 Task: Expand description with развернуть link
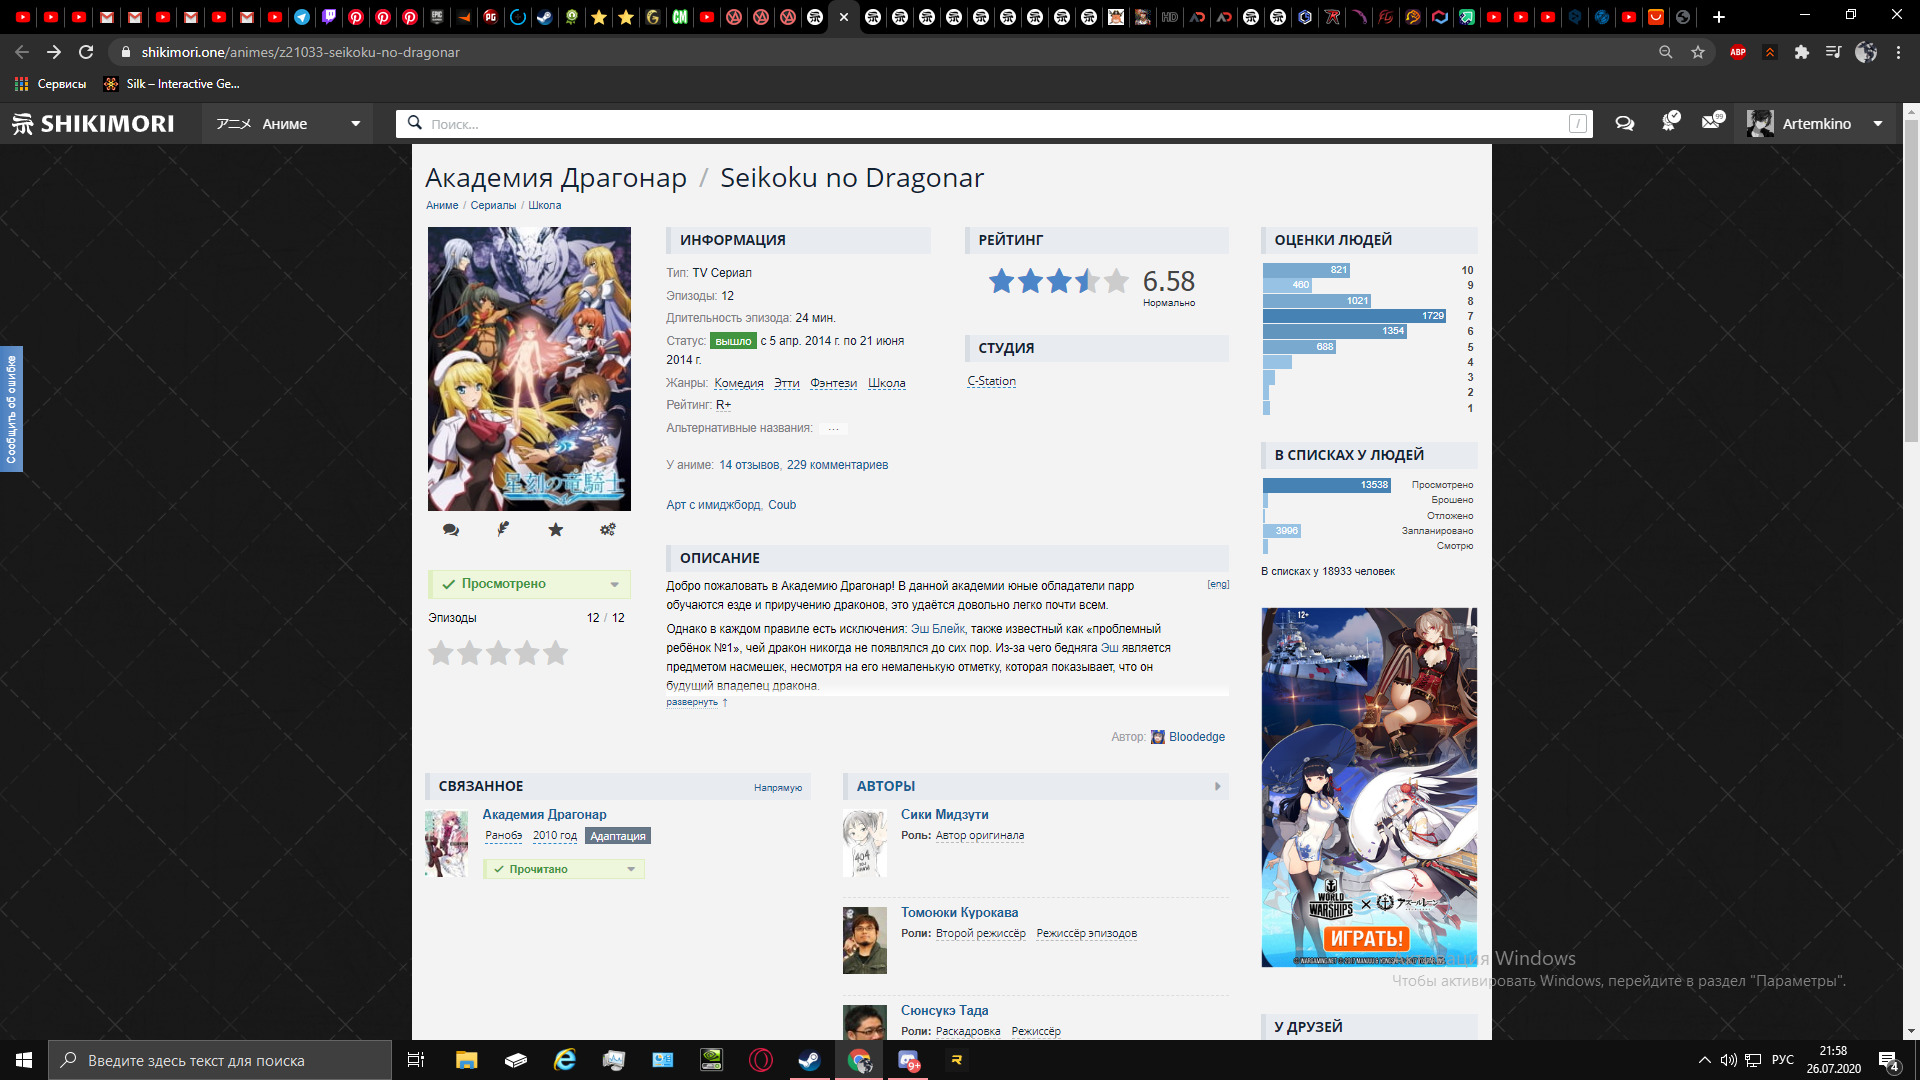(692, 702)
